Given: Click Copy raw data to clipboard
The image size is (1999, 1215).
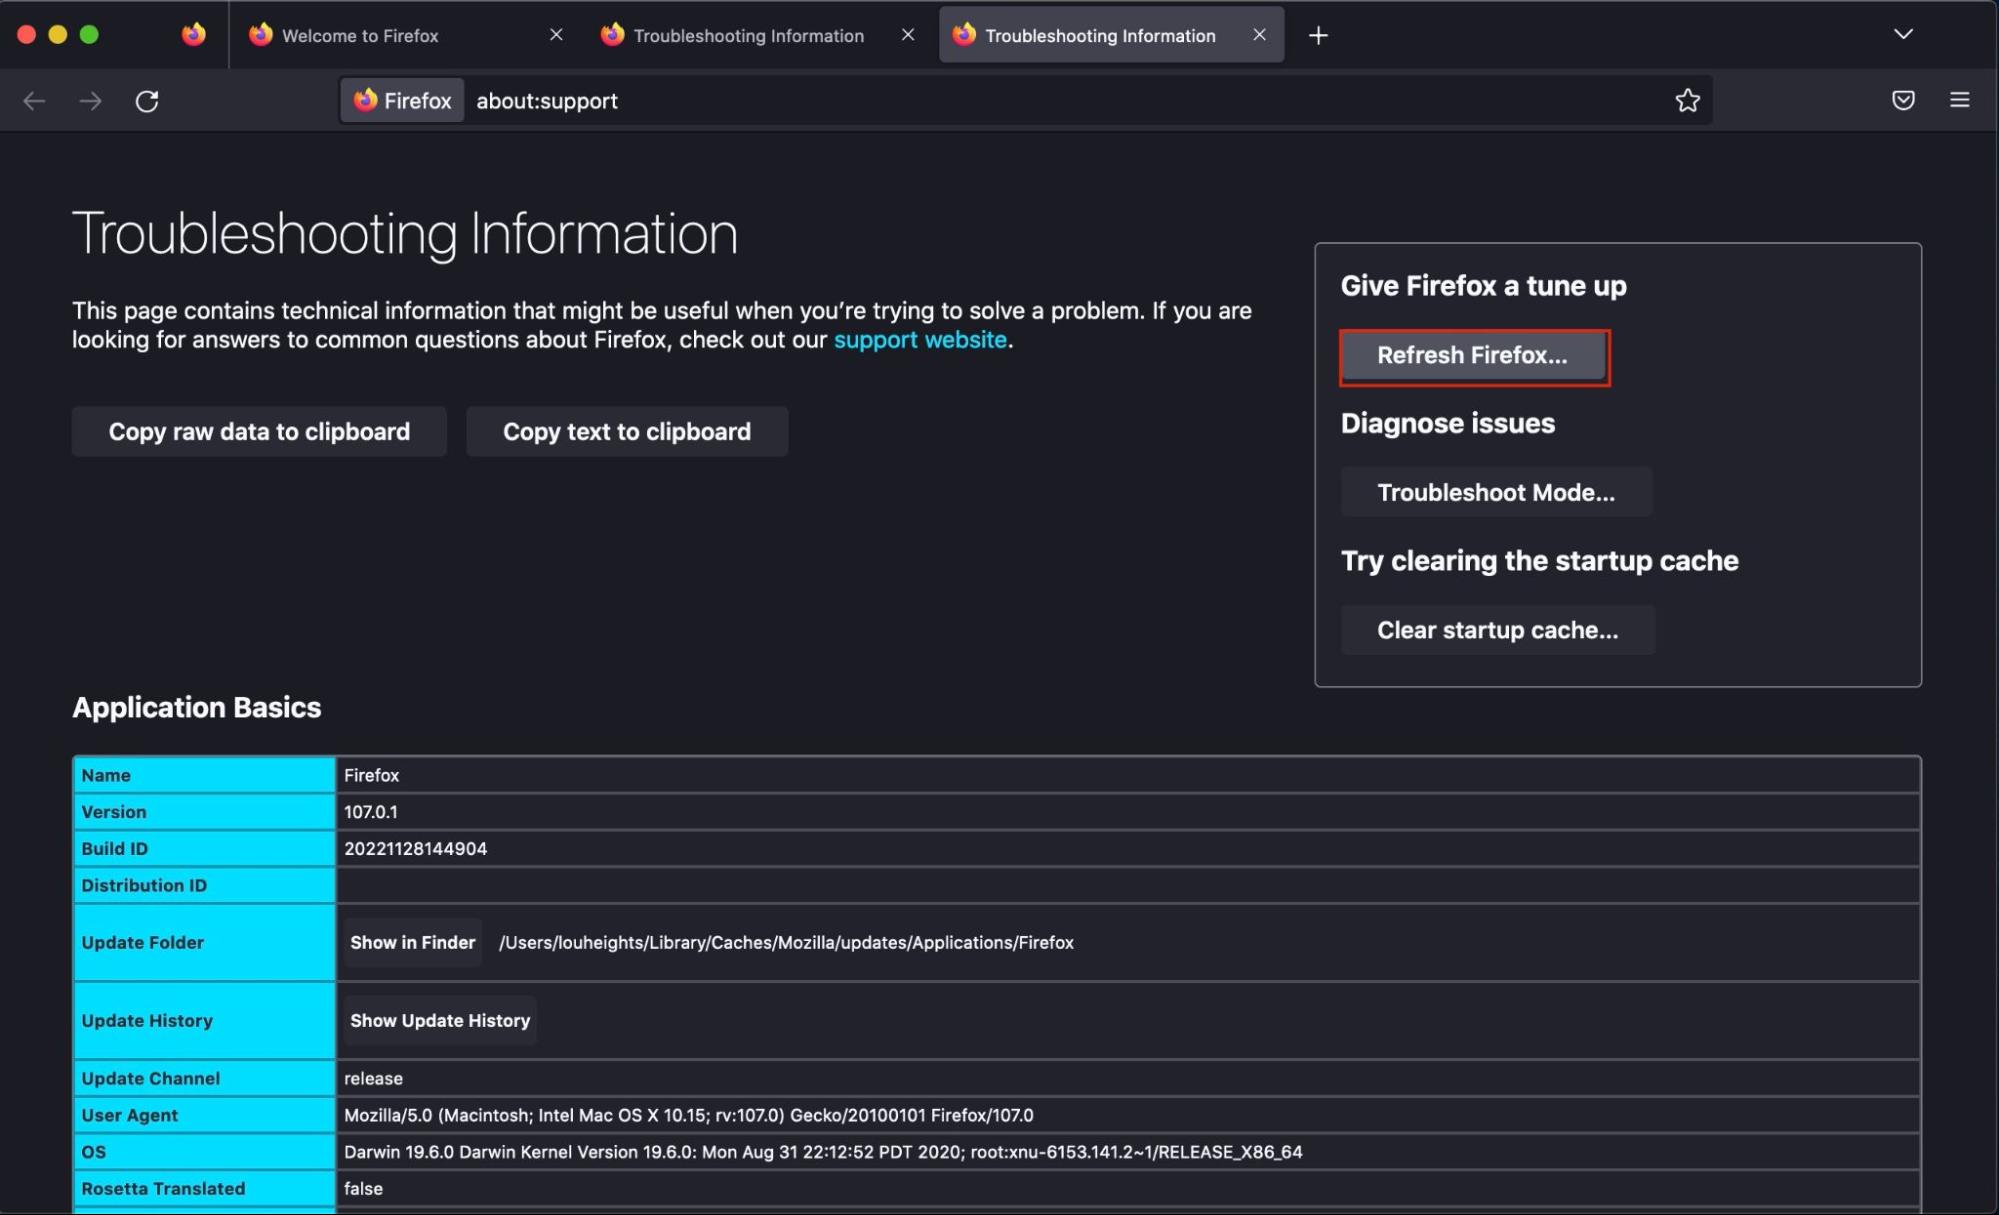Looking at the screenshot, I should (x=259, y=431).
